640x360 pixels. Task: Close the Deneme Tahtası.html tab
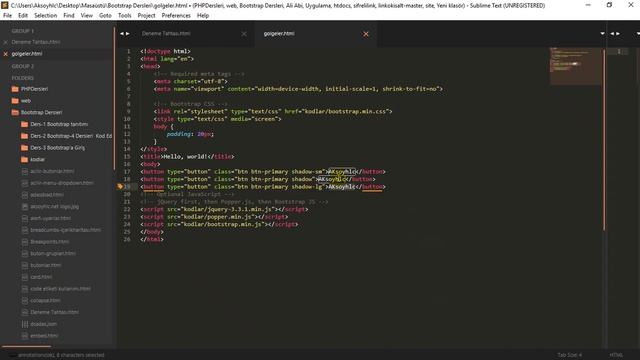click(x=244, y=34)
